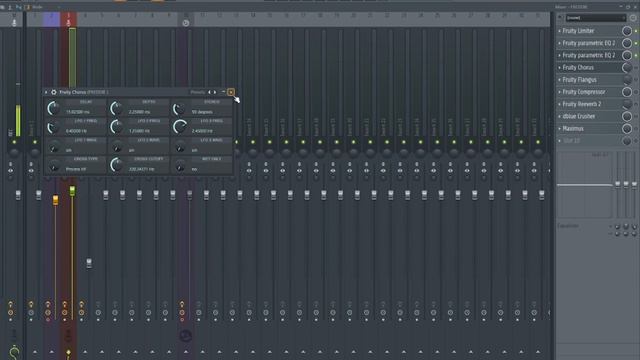Toggle the first Fruity parametric EQ 2 enable LED
Viewport: 640px width, 360px height.
(x=636, y=43)
